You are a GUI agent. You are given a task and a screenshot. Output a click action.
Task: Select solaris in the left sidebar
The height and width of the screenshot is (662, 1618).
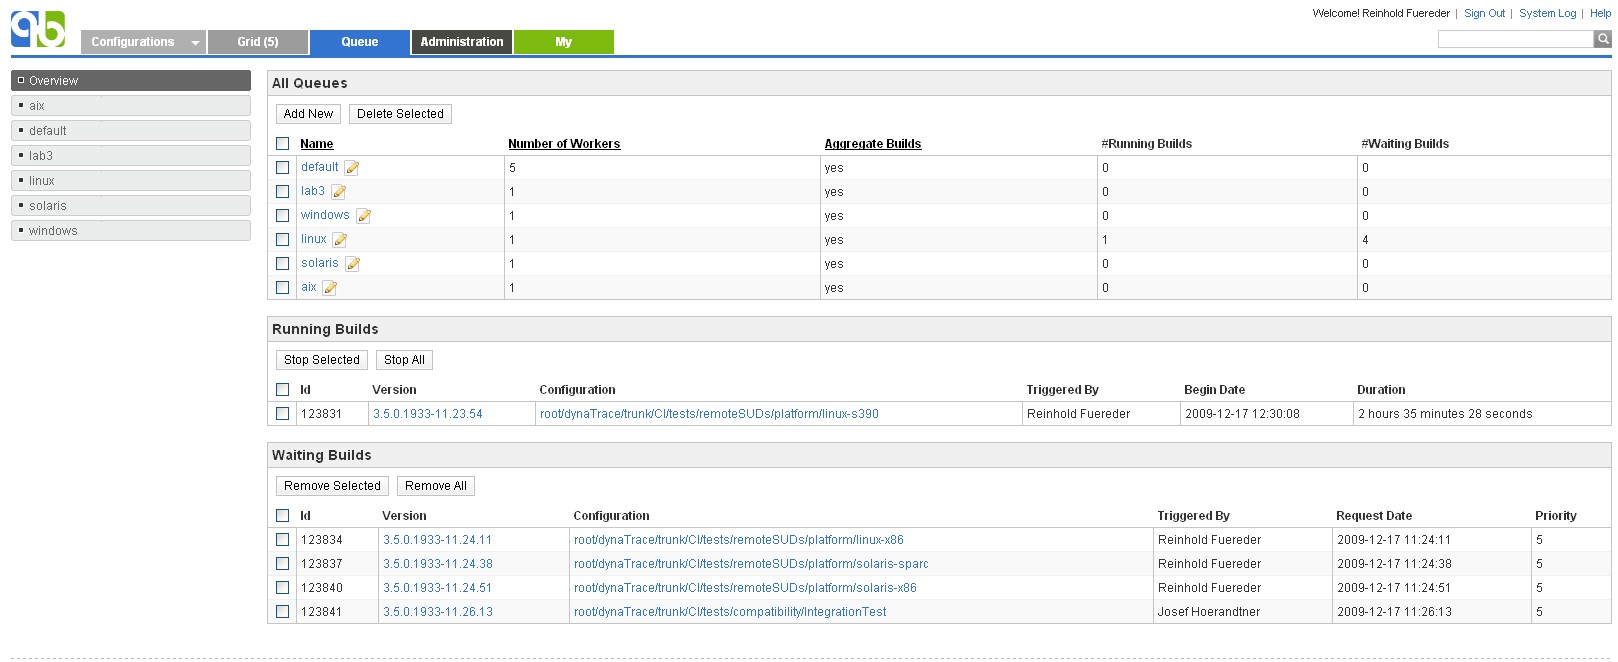tap(131, 206)
